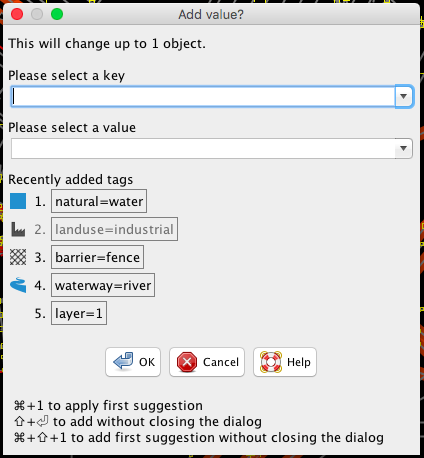
Task: Apply recent tag natural=water
Action: (99, 201)
